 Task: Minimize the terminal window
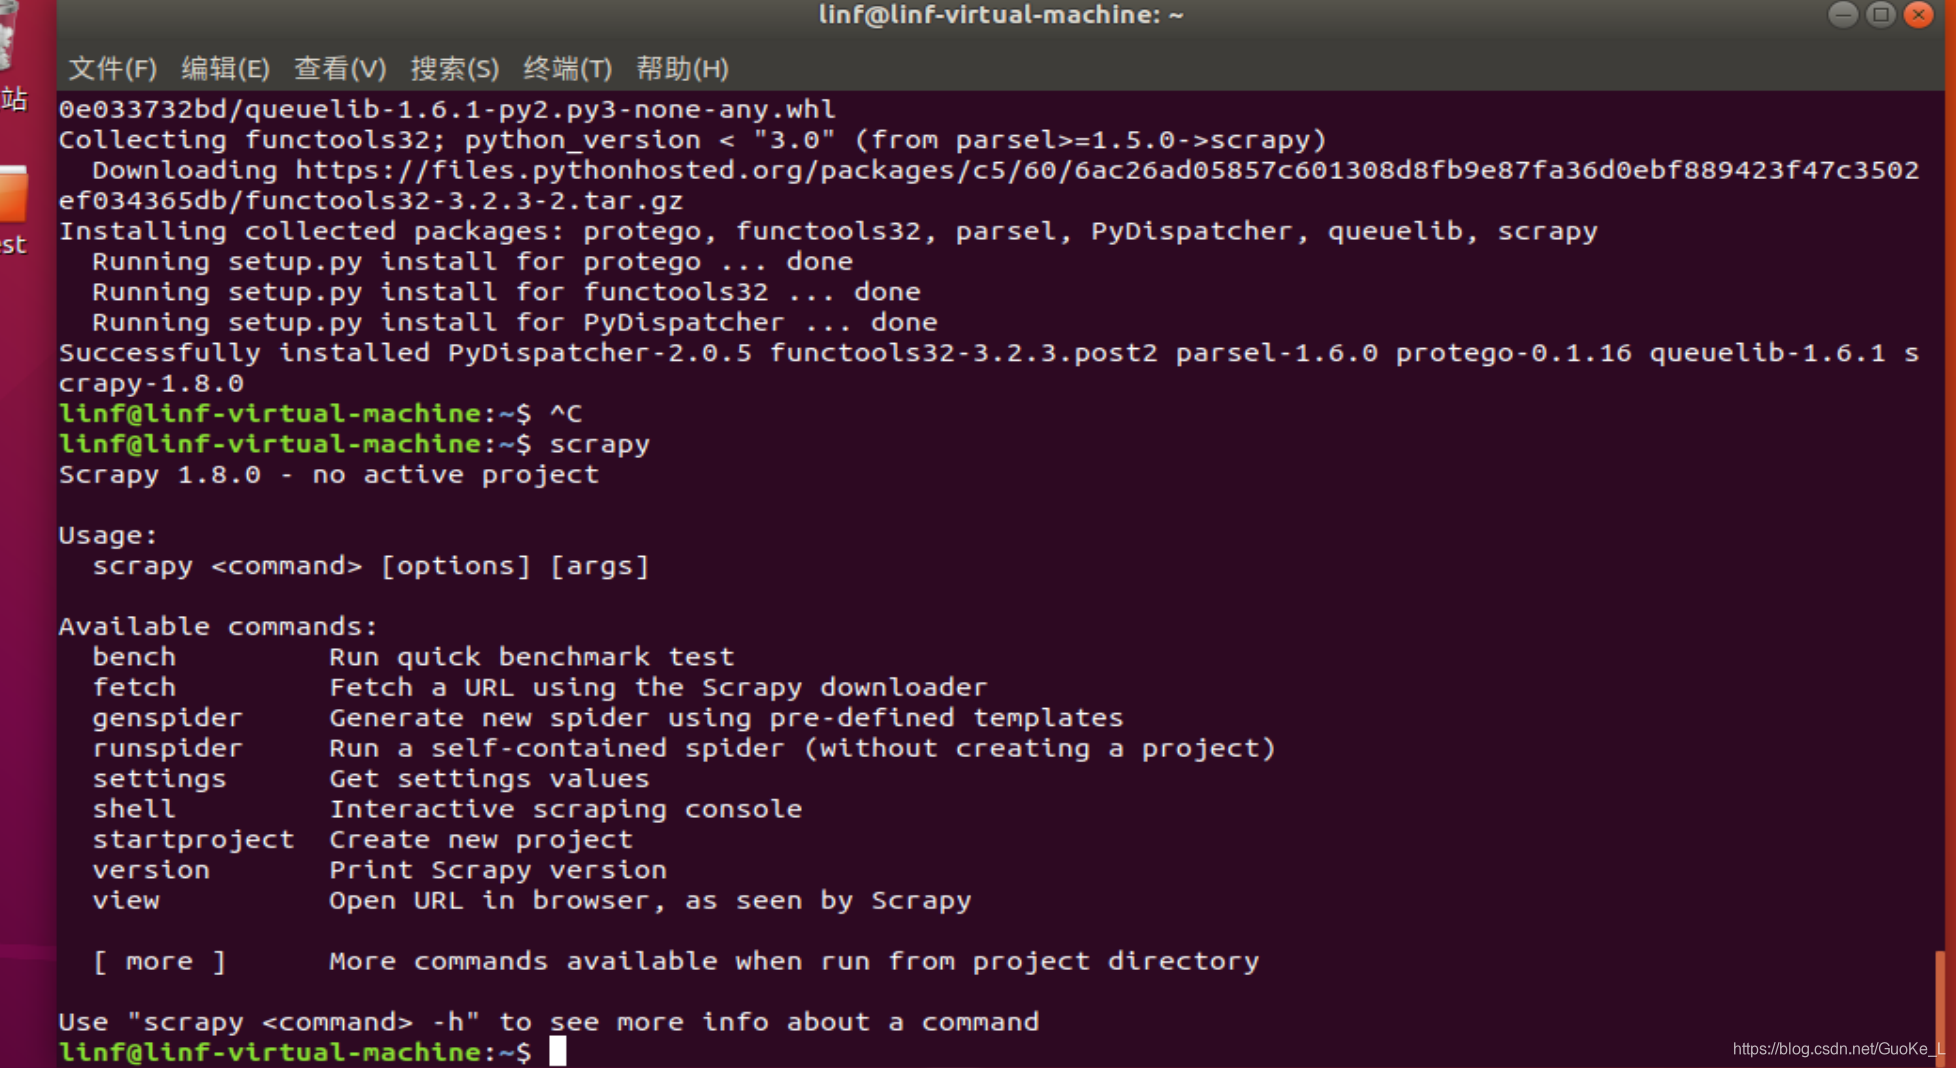click(x=1842, y=15)
